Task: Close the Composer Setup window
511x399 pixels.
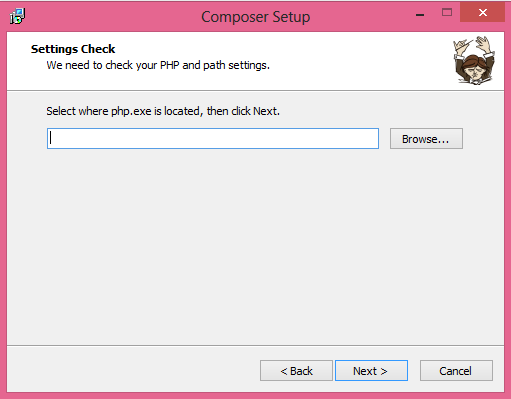Action: coord(482,13)
